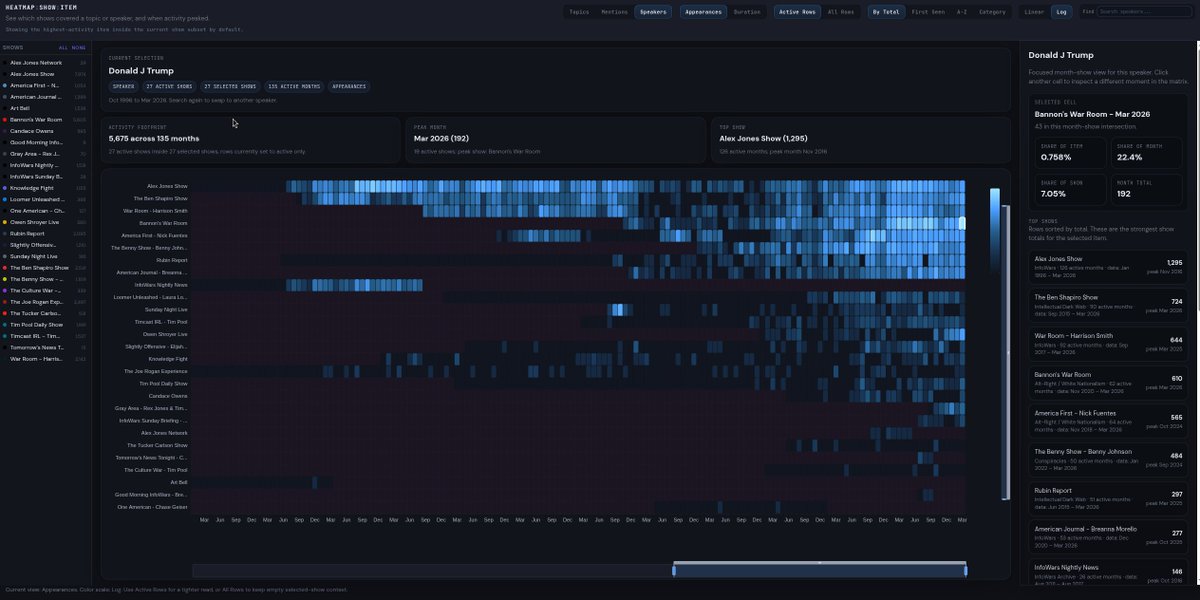Enable All Rows view

click(840, 12)
